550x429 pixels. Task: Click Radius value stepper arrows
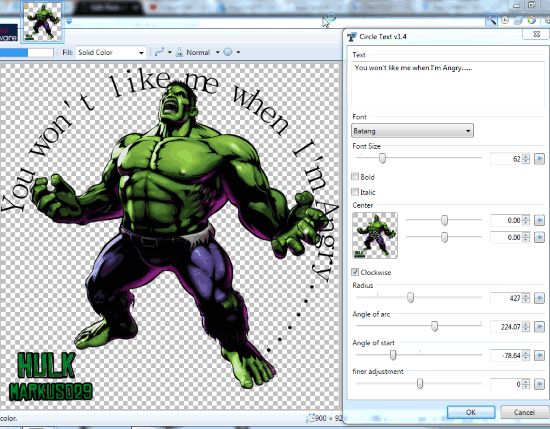pos(525,298)
